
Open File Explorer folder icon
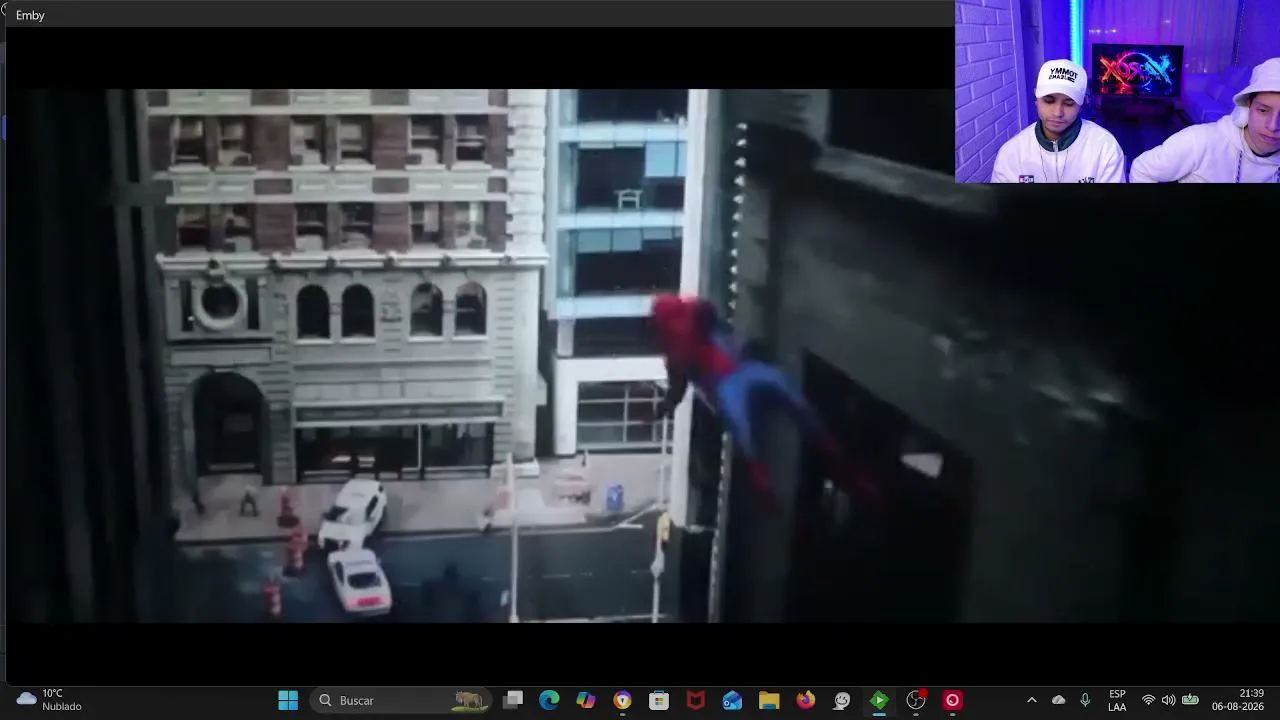pos(769,700)
